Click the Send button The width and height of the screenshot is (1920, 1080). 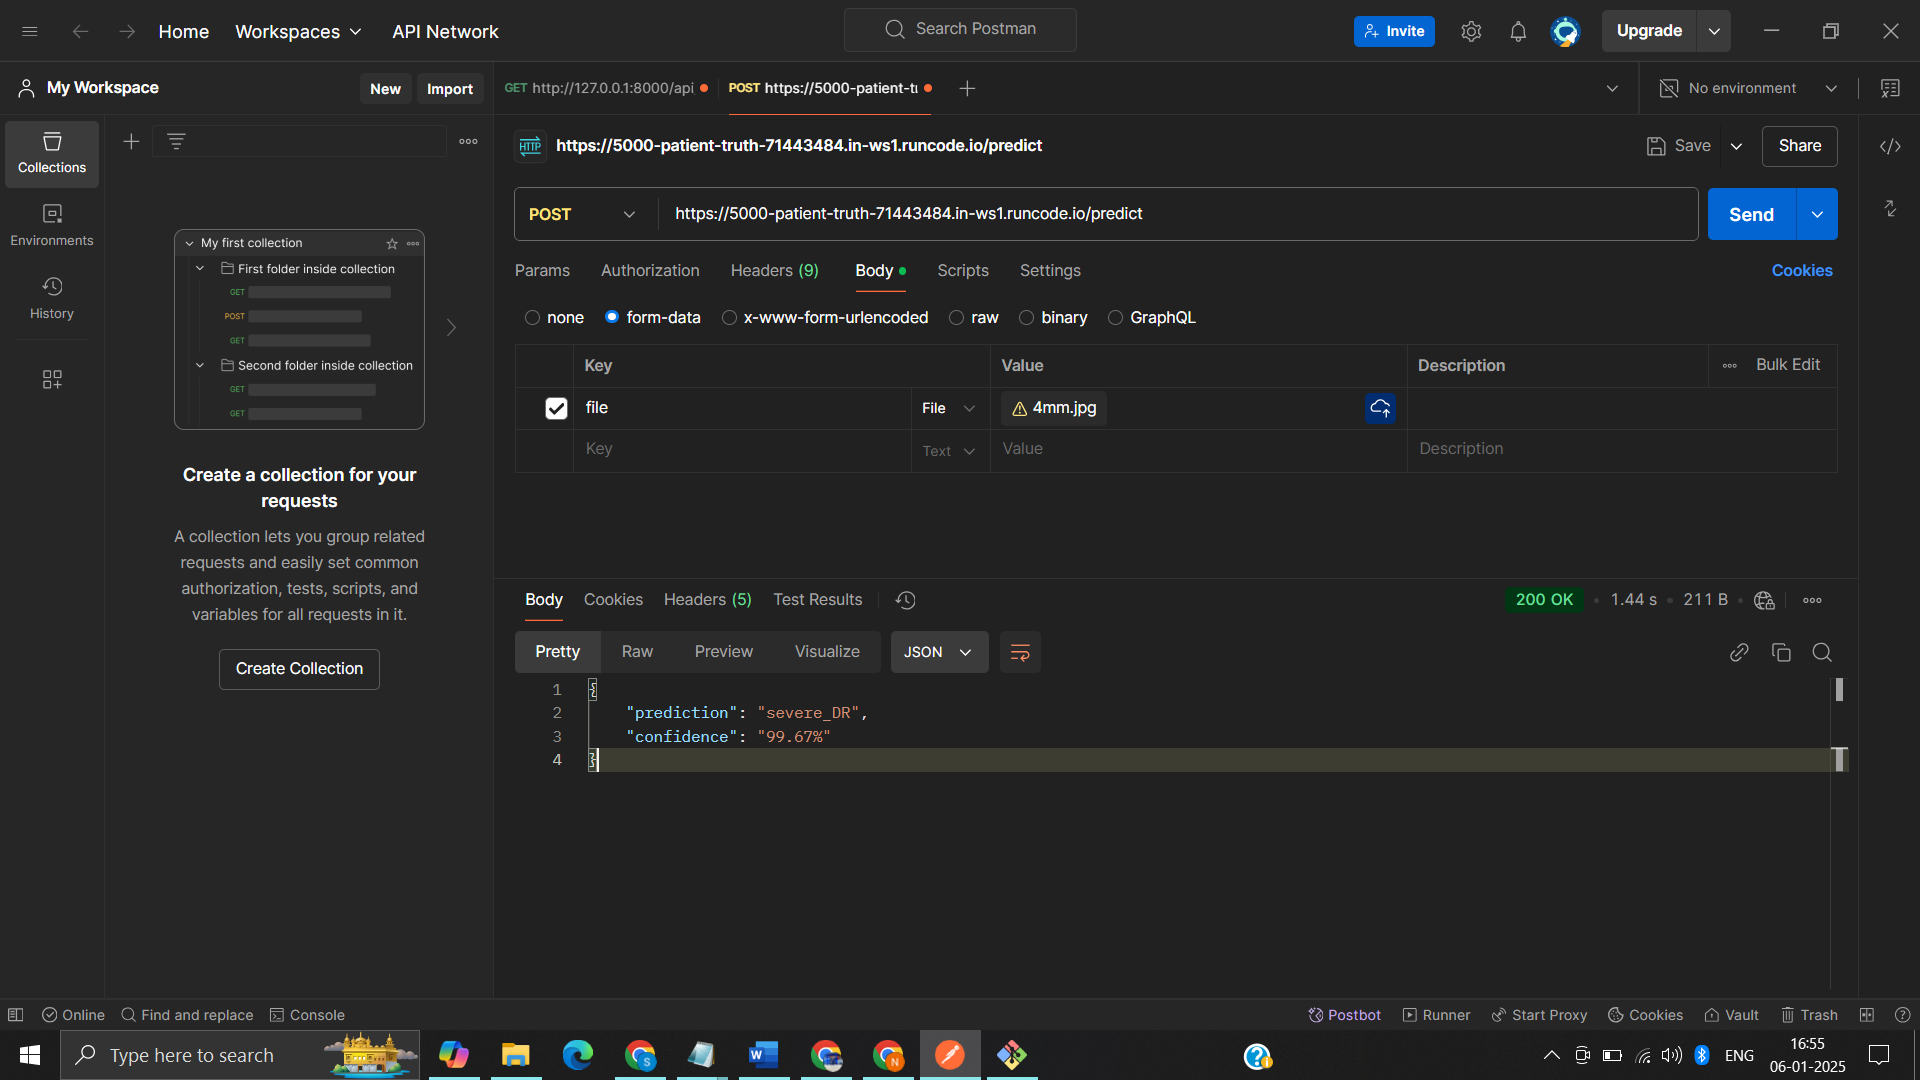[1751, 214]
